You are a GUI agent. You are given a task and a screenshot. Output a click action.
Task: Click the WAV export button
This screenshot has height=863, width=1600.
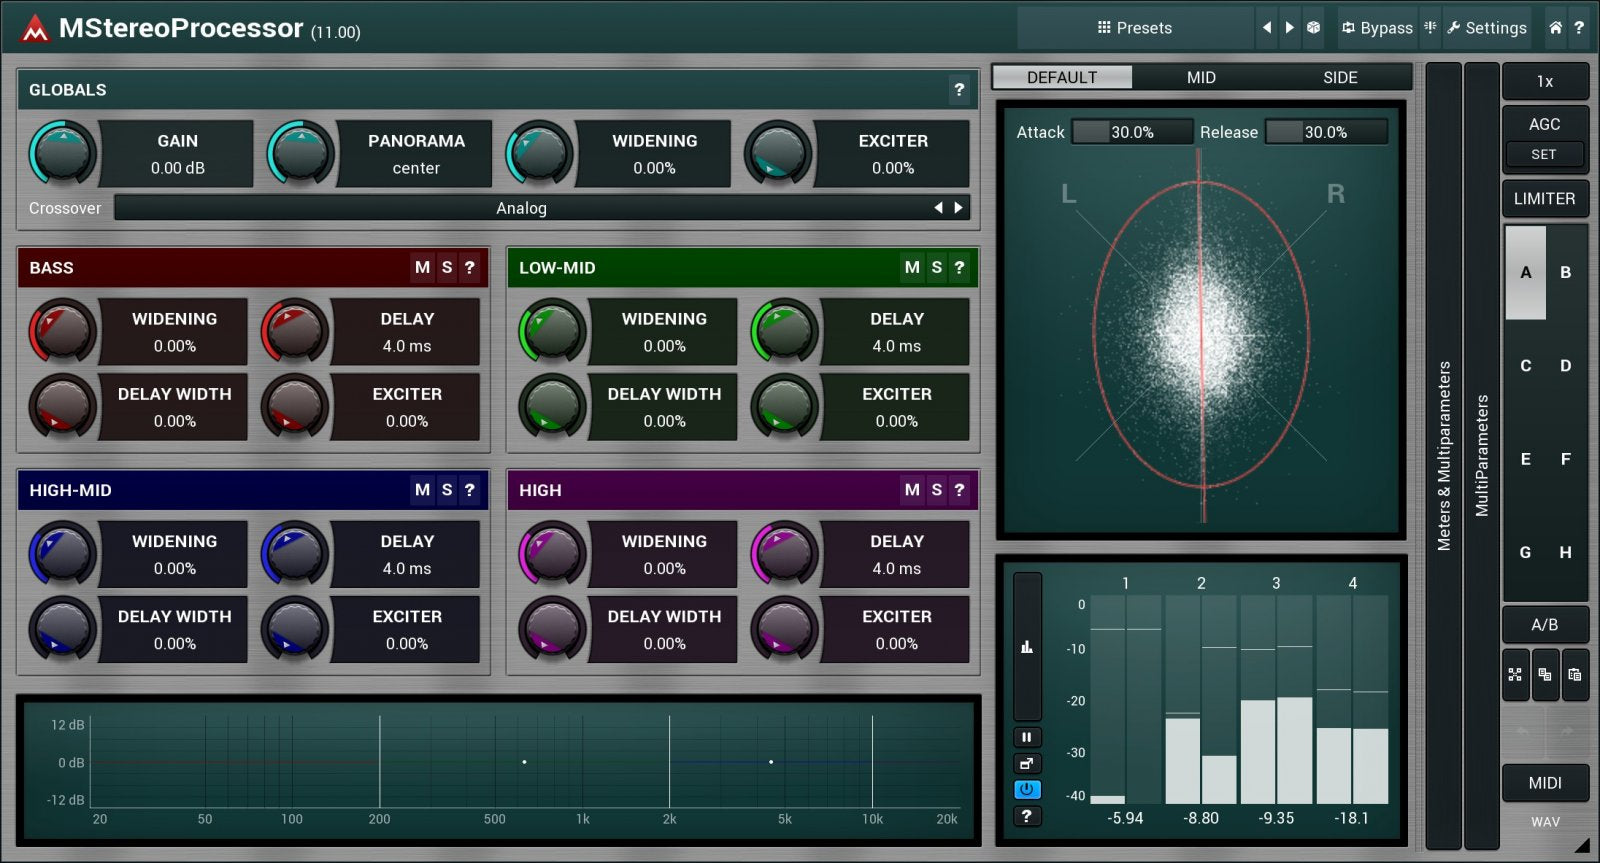(x=1545, y=822)
